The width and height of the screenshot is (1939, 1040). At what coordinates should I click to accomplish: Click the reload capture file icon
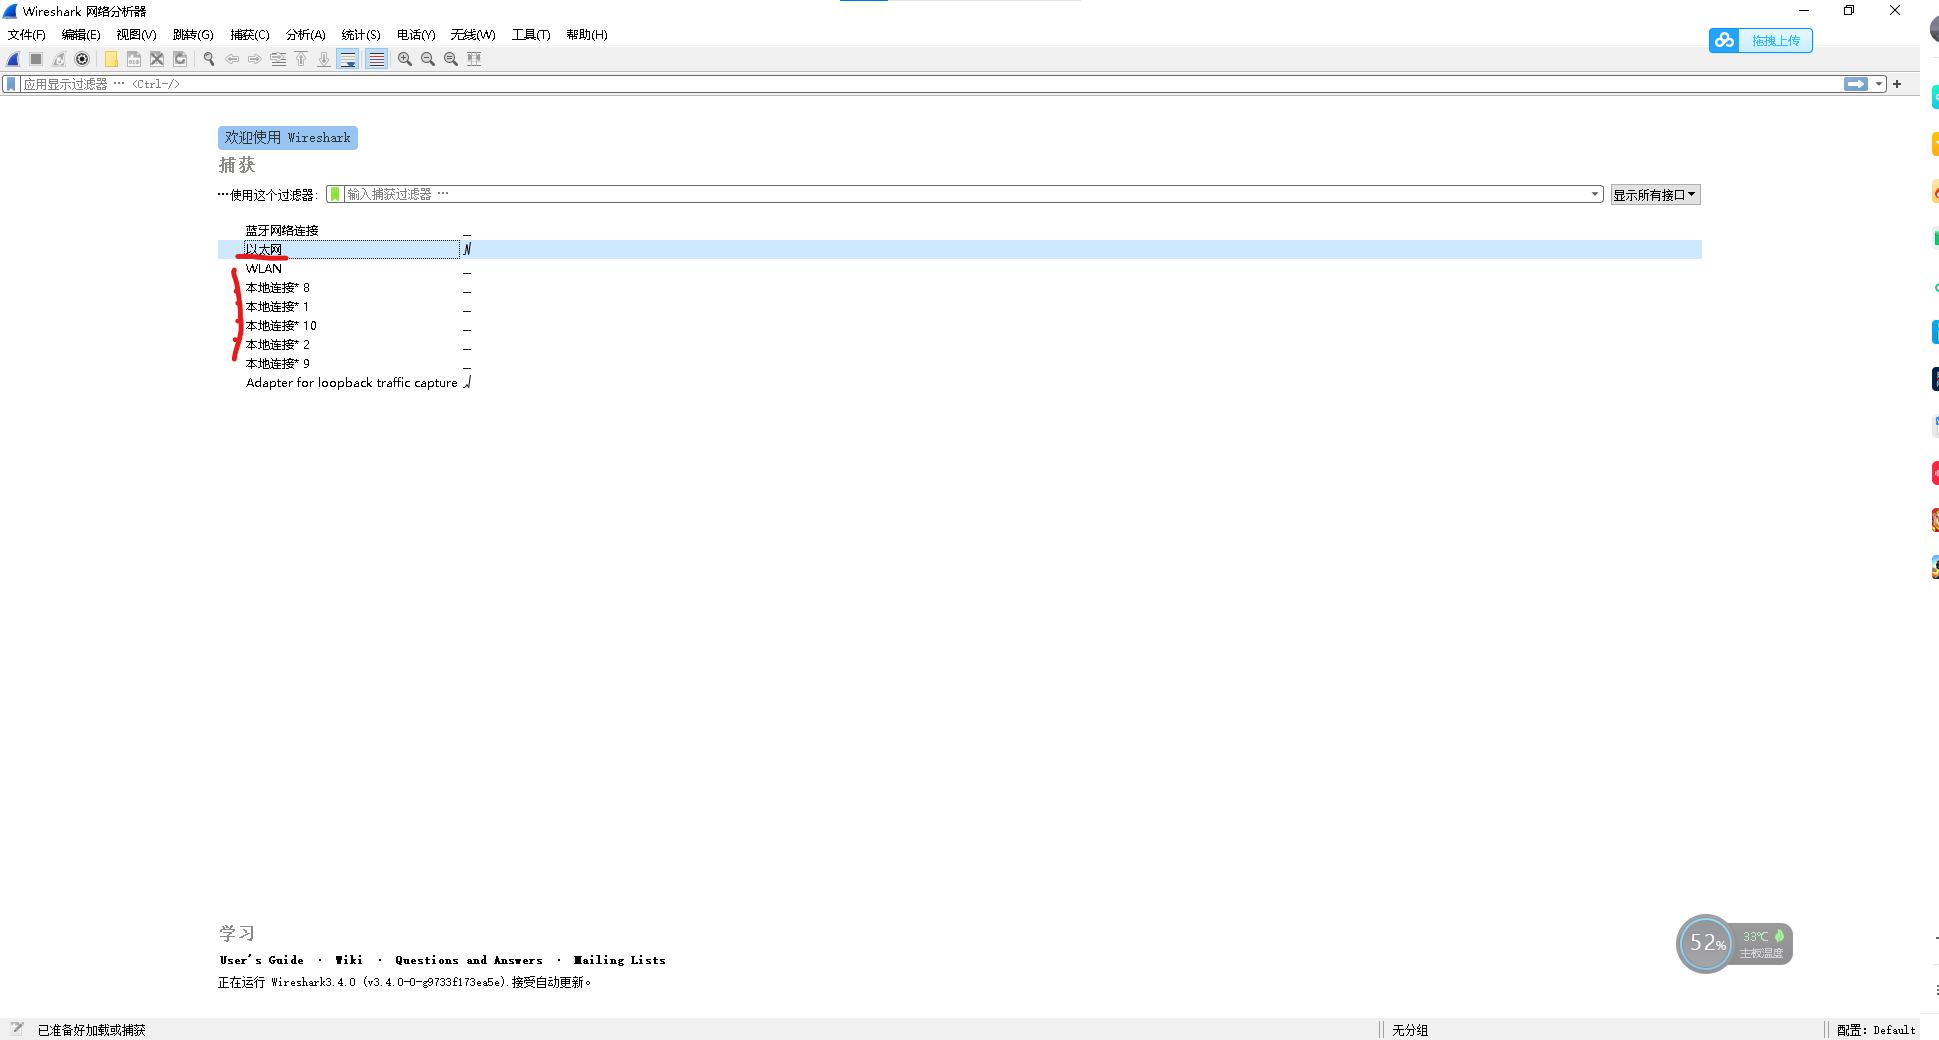[x=180, y=59]
